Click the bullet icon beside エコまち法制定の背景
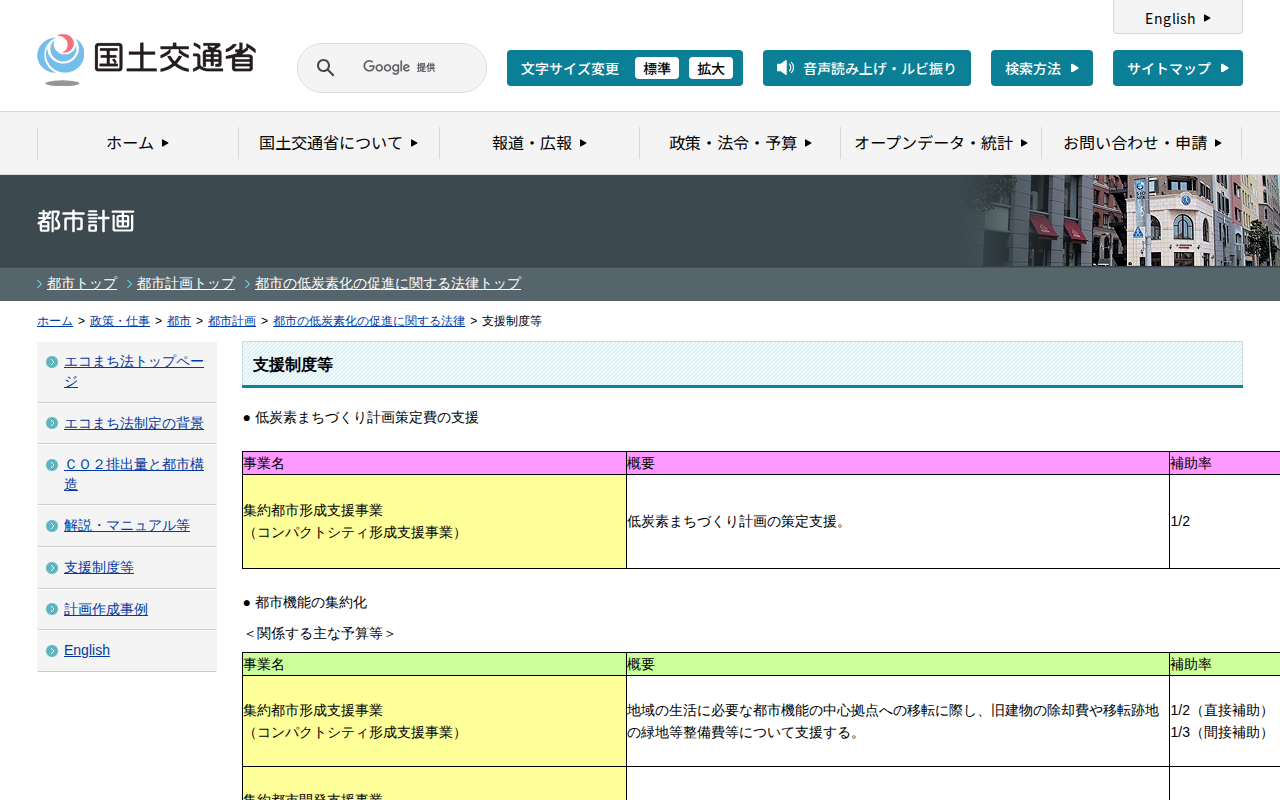The width and height of the screenshot is (1280, 800). [x=52, y=423]
